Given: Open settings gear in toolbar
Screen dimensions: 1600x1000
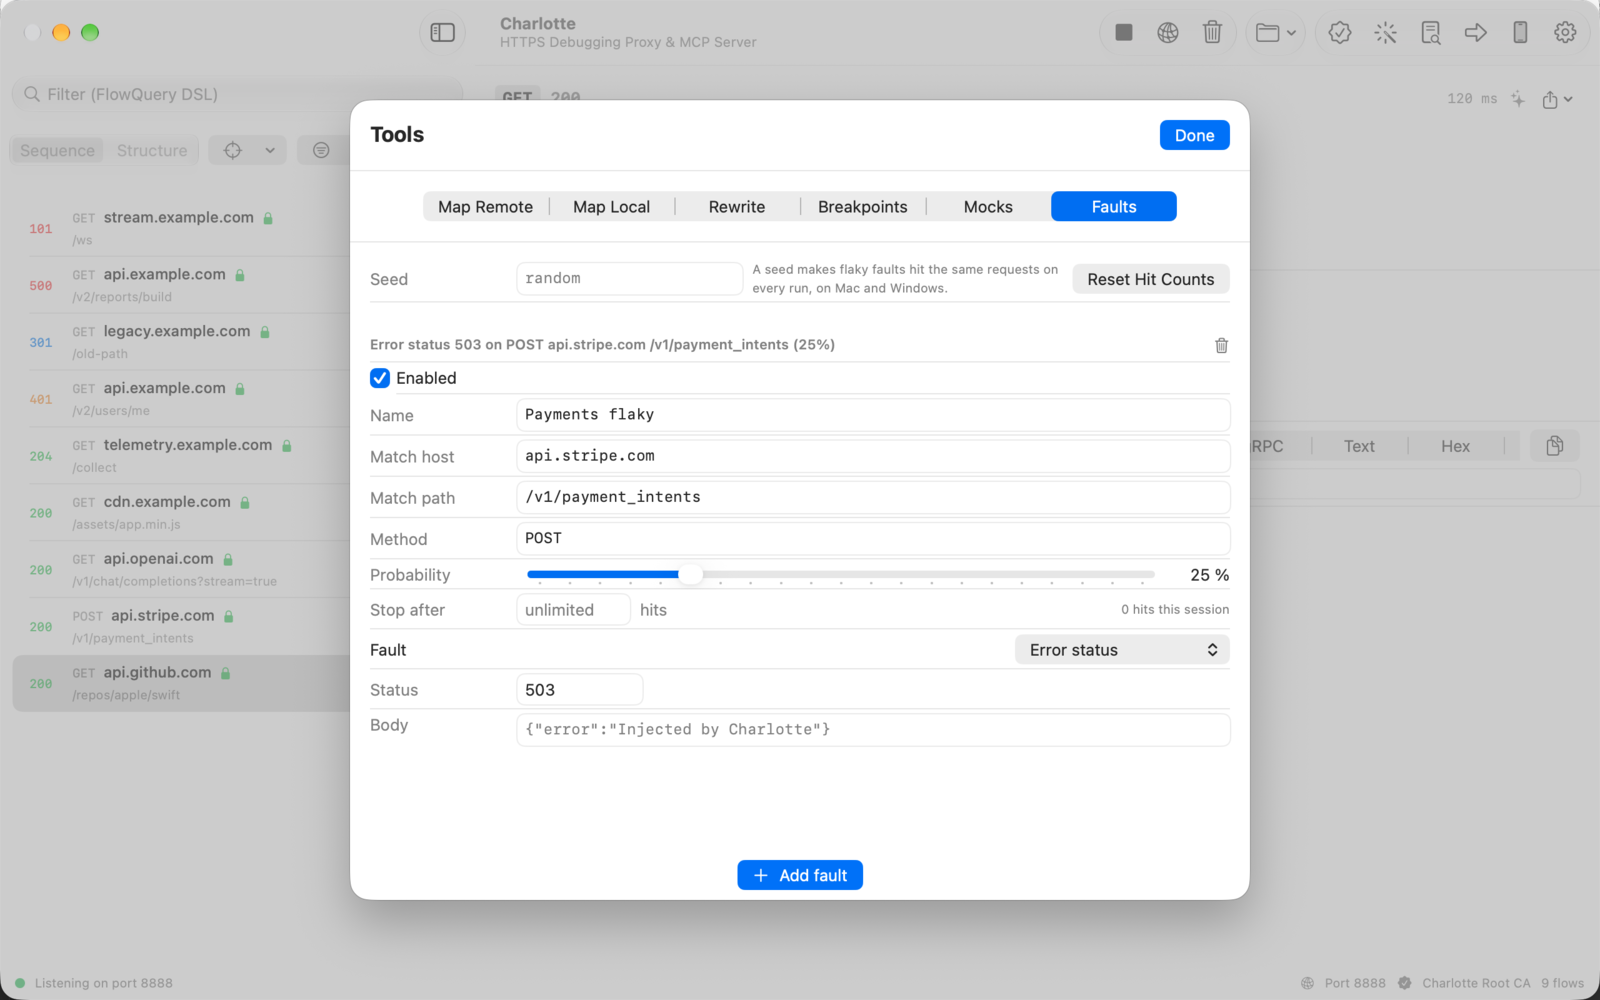Looking at the screenshot, I should click(1565, 33).
